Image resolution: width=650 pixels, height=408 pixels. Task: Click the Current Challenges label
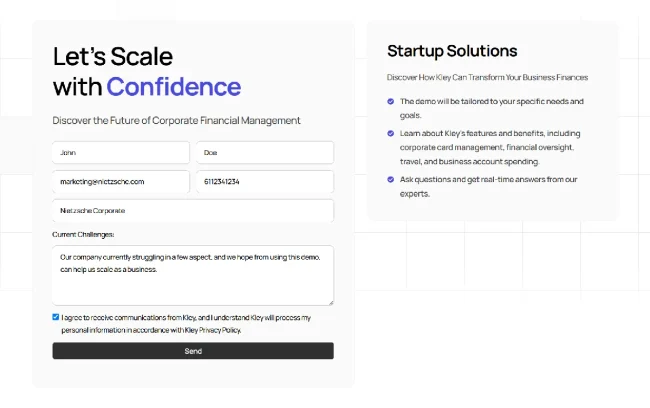83,234
